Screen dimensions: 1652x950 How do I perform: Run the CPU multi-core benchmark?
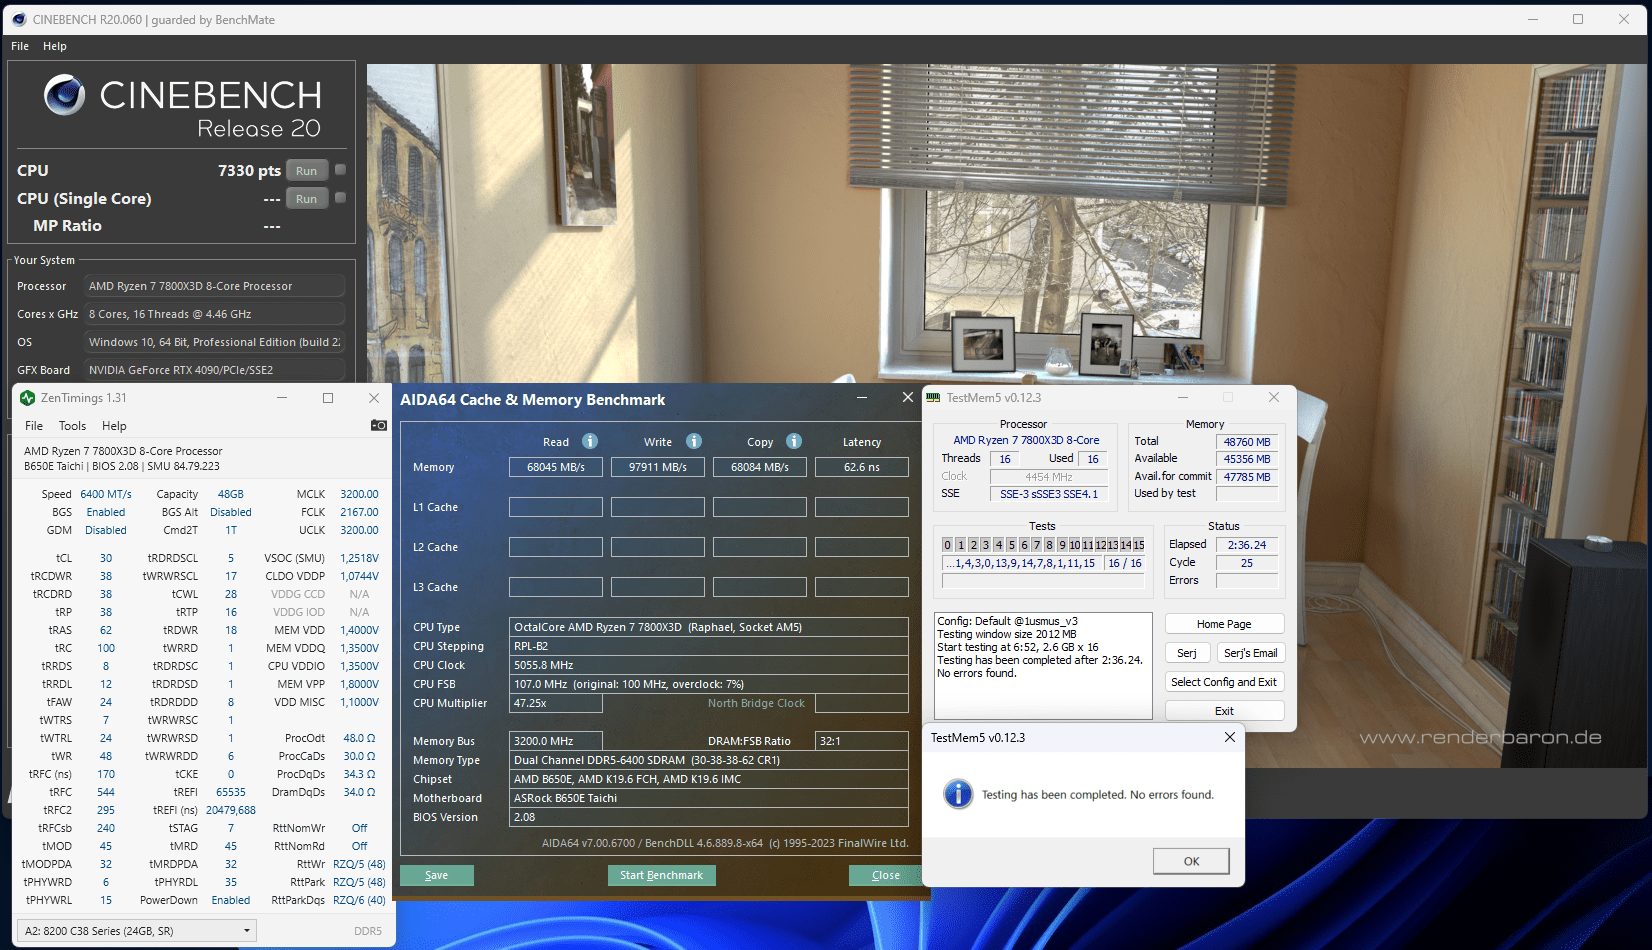tap(307, 171)
